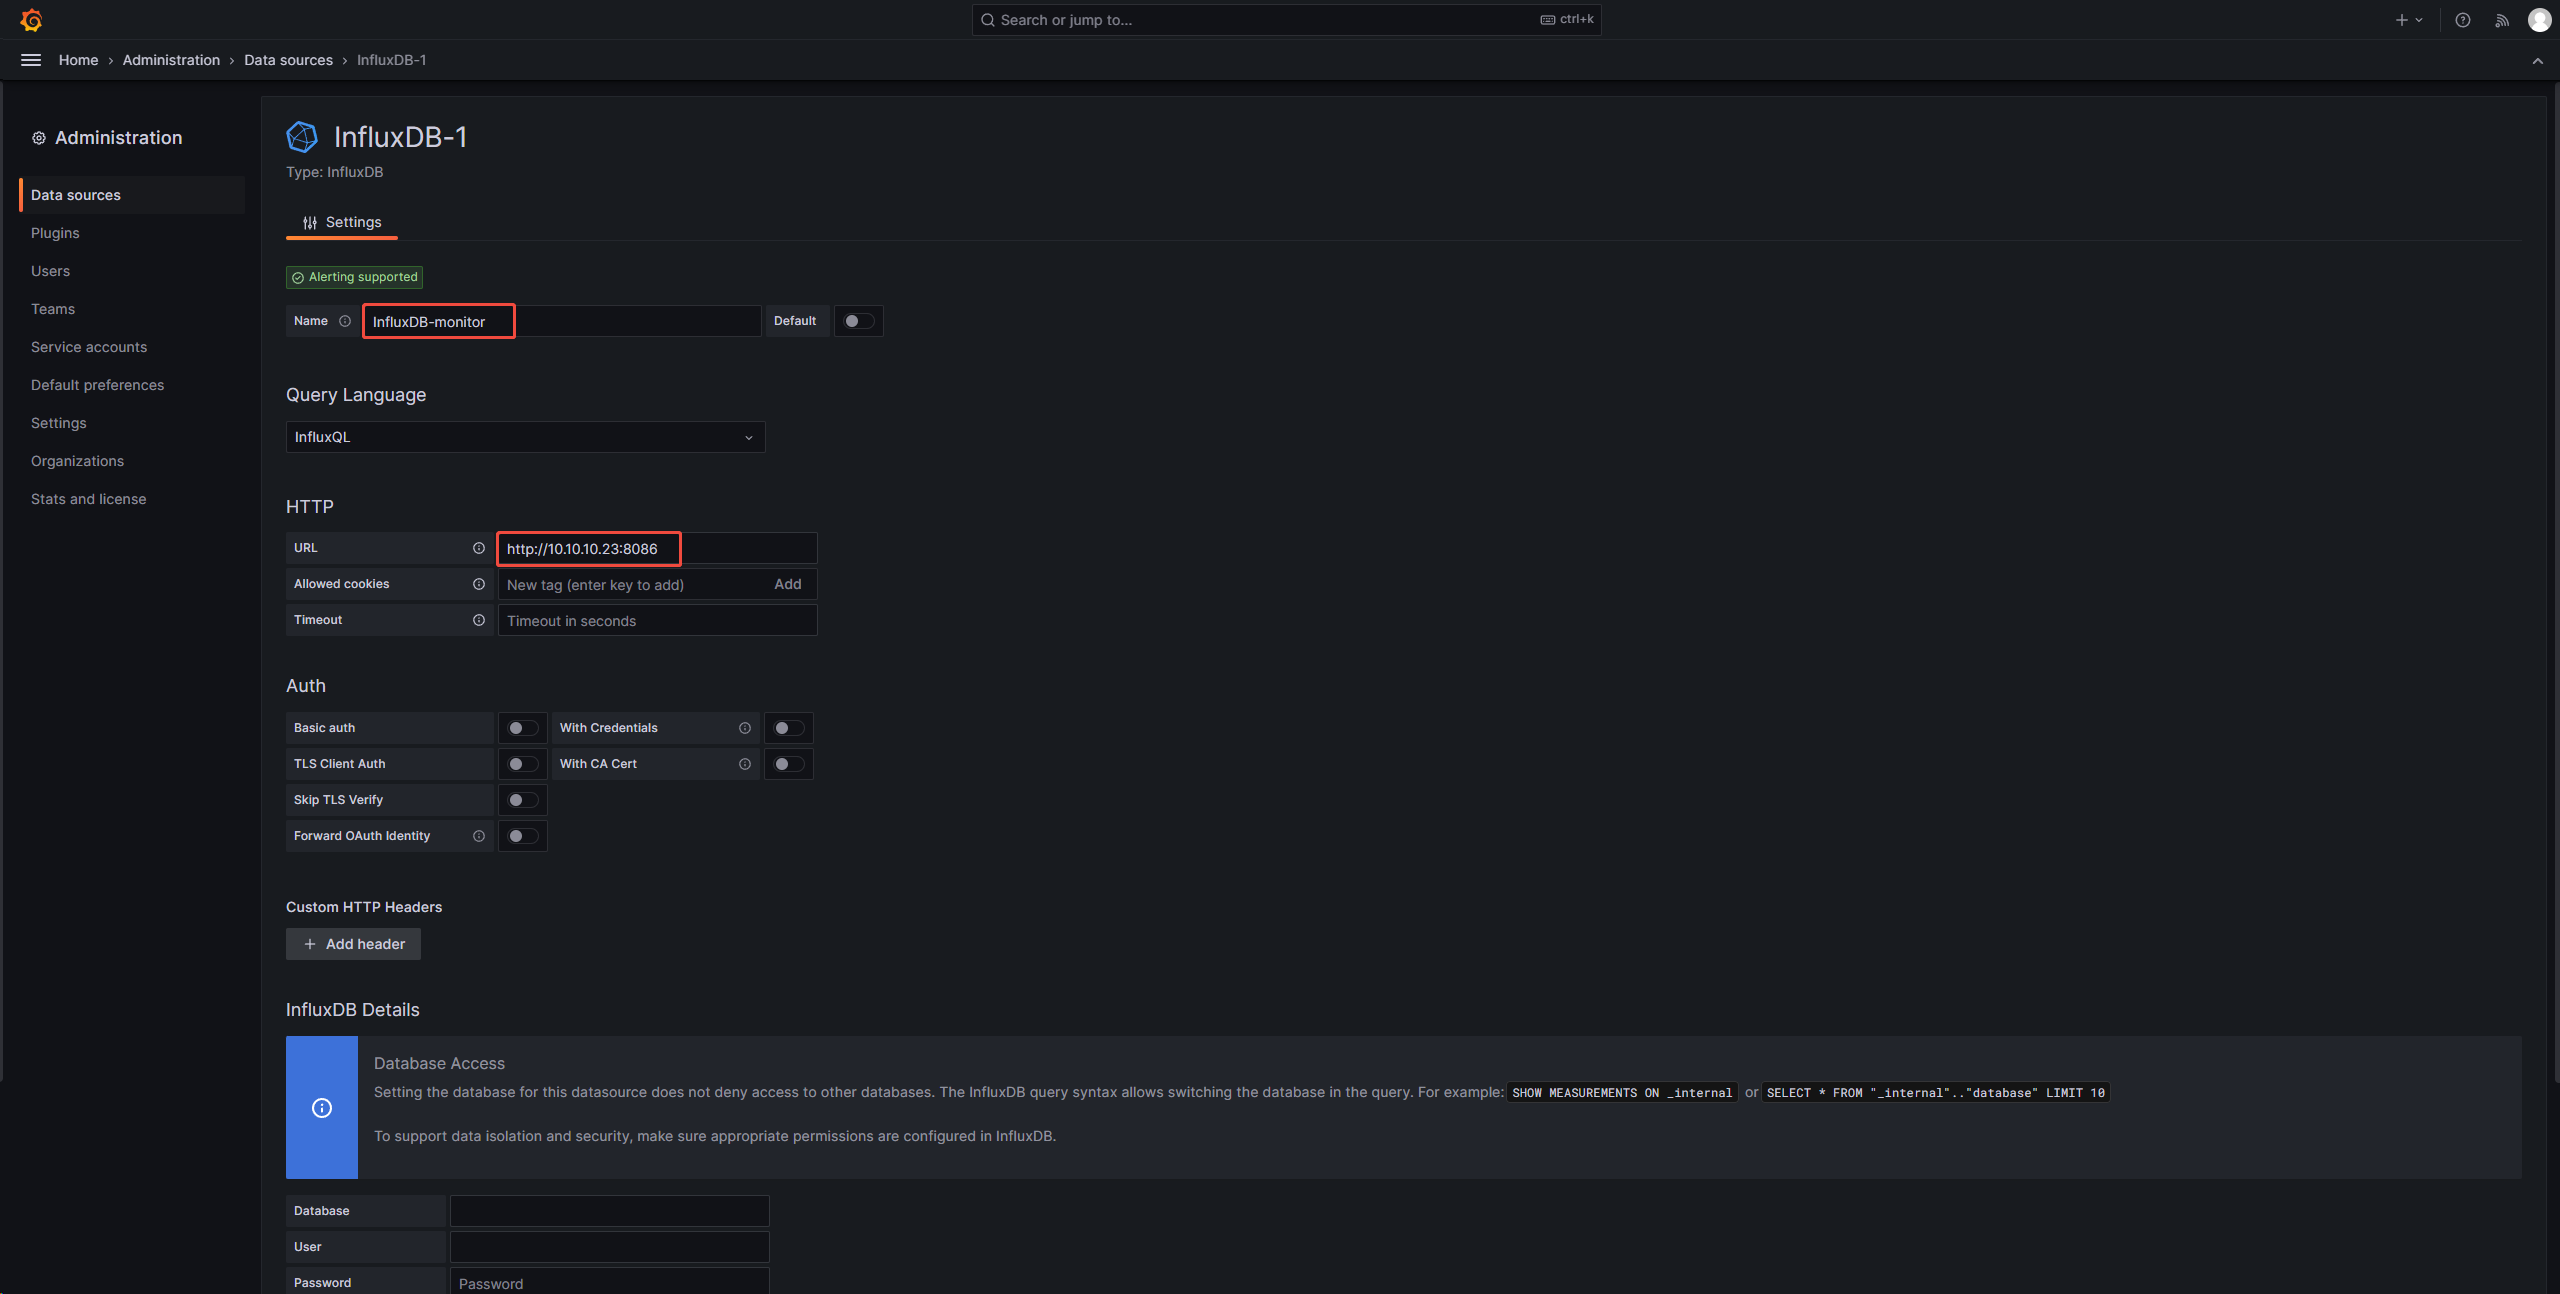Click the Timeout in seconds input

pos(657,620)
